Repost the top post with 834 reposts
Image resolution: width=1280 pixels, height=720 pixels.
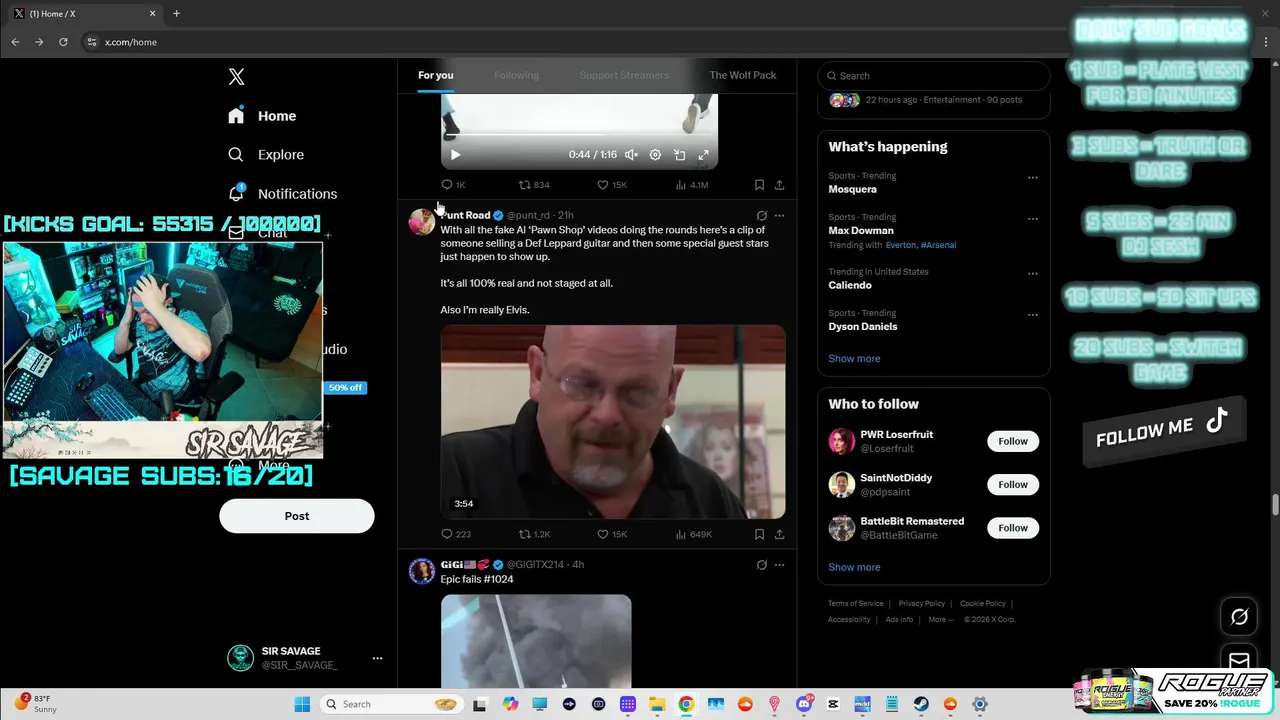coord(534,185)
